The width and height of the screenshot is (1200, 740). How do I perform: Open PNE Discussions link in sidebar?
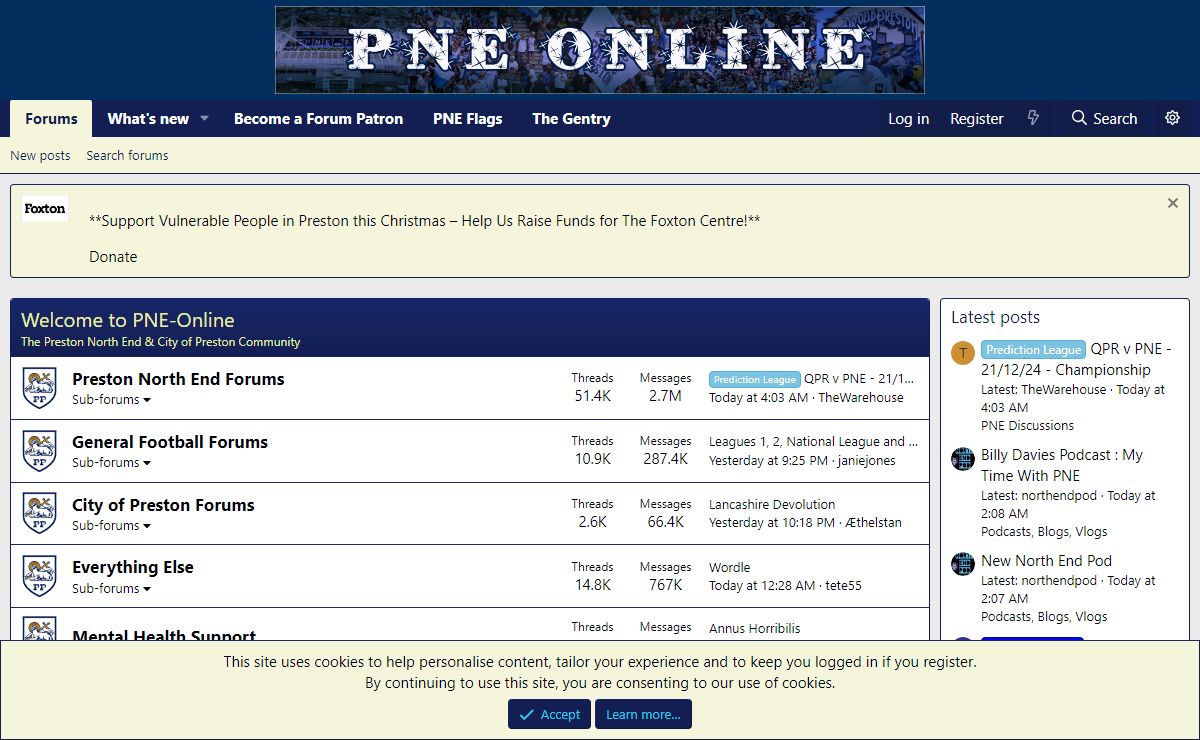point(1027,425)
